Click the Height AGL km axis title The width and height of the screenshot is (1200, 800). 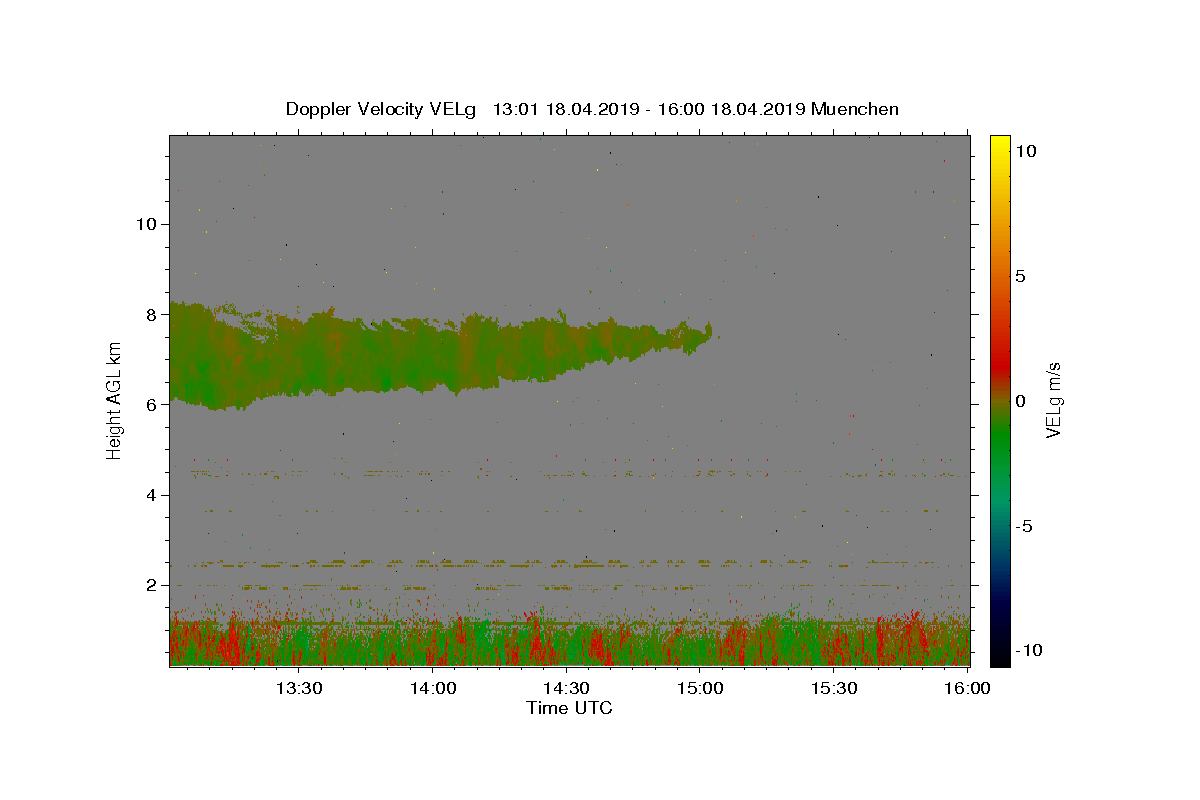click(x=114, y=400)
